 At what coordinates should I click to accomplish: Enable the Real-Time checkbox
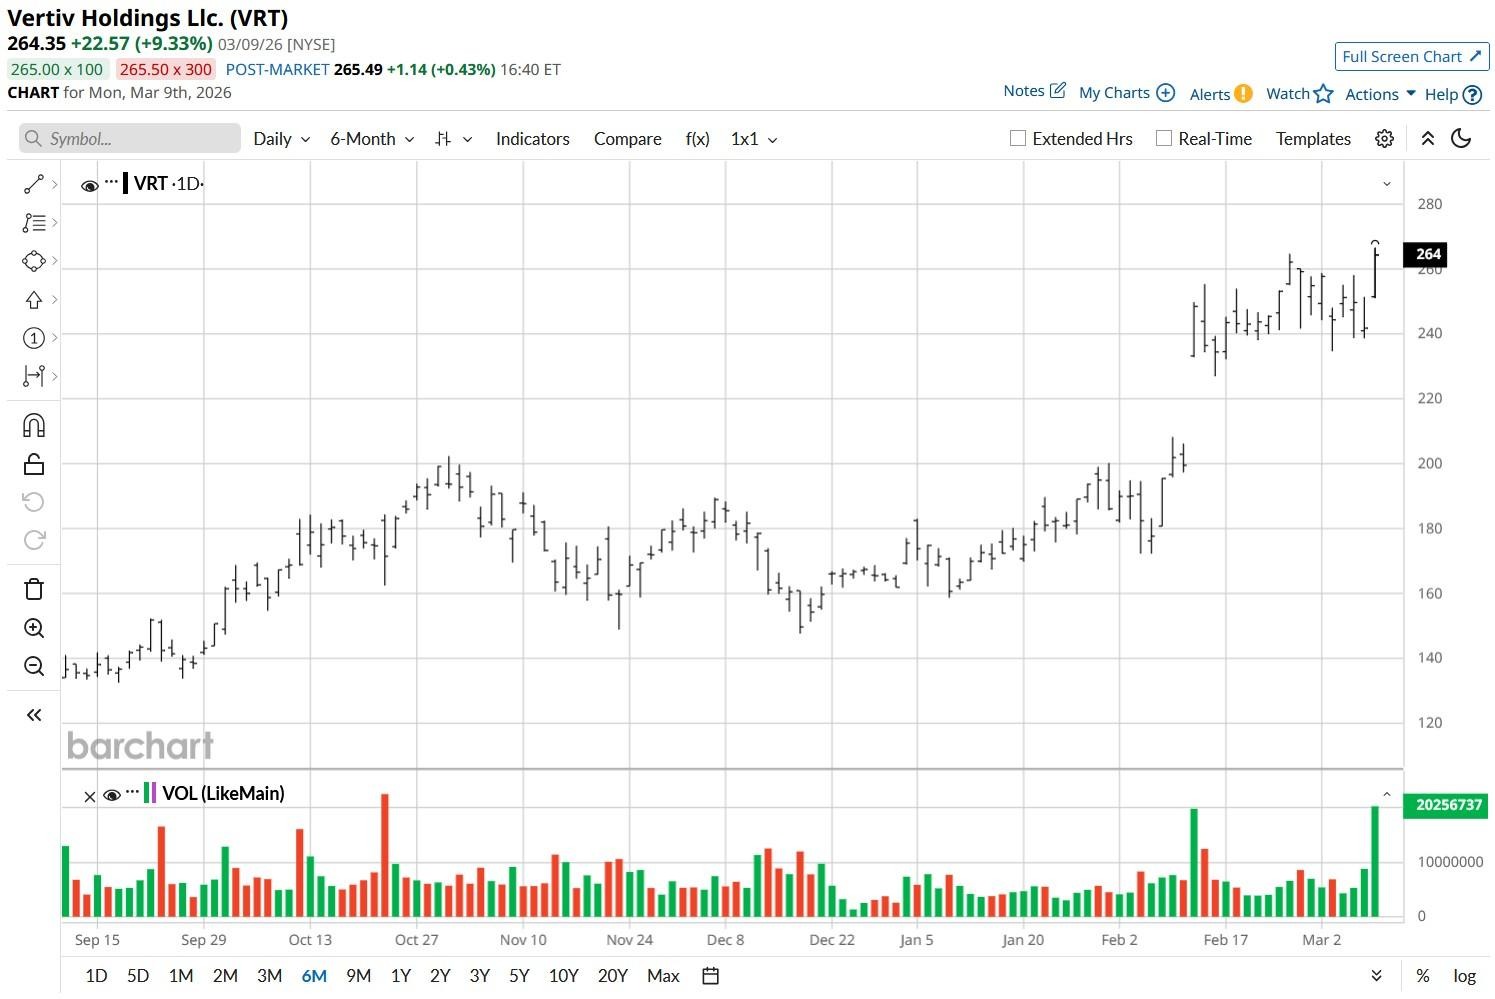1164,139
